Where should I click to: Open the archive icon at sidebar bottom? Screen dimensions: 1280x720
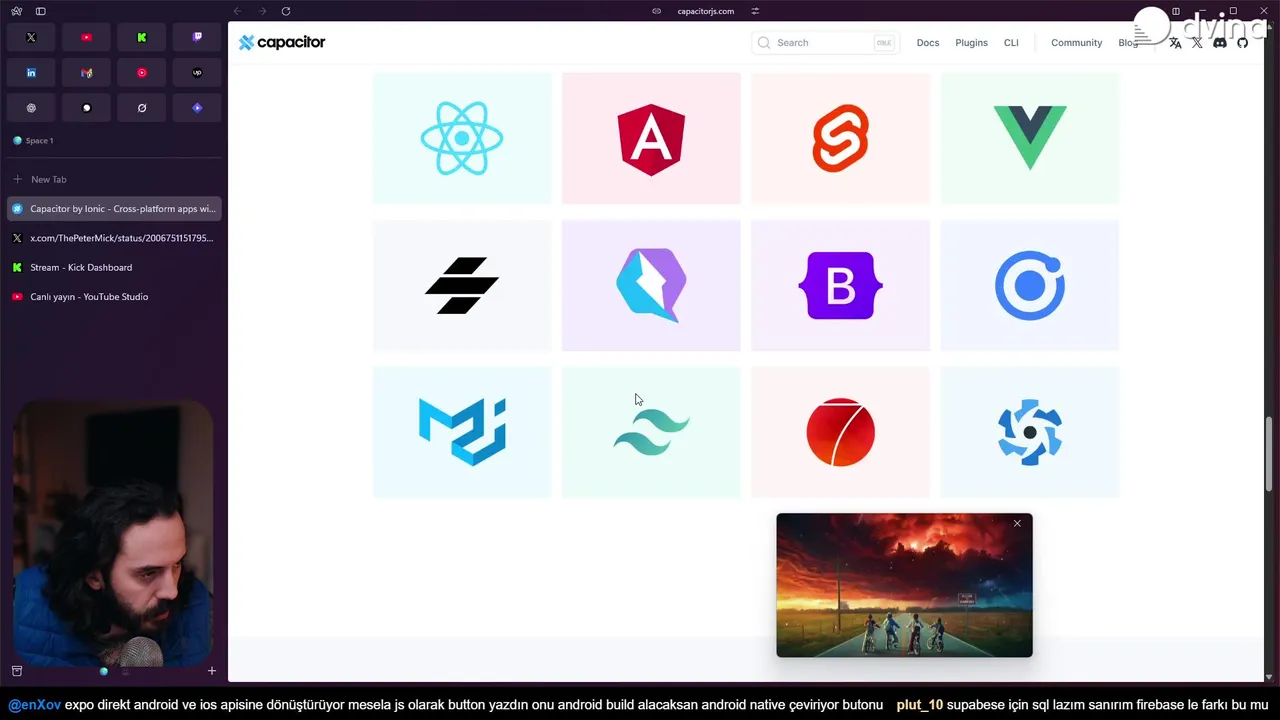[x=17, y=671]
